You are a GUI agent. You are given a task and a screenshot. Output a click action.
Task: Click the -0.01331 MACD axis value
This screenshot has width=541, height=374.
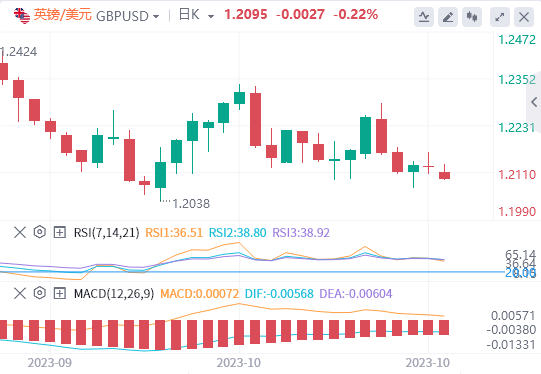tap(511, 345)
